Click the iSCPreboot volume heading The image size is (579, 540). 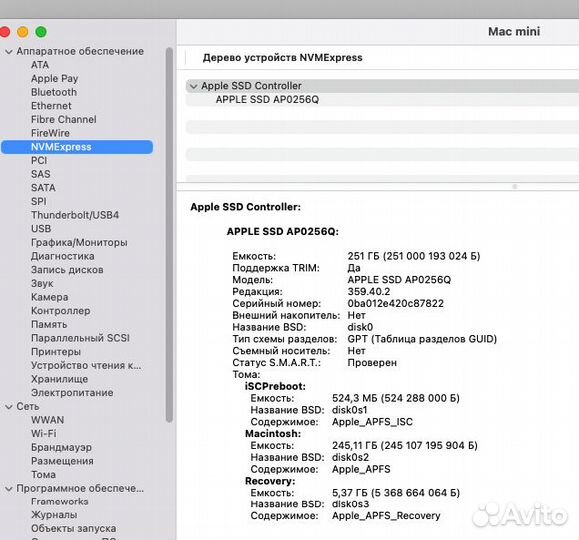[x=275, y=387]
